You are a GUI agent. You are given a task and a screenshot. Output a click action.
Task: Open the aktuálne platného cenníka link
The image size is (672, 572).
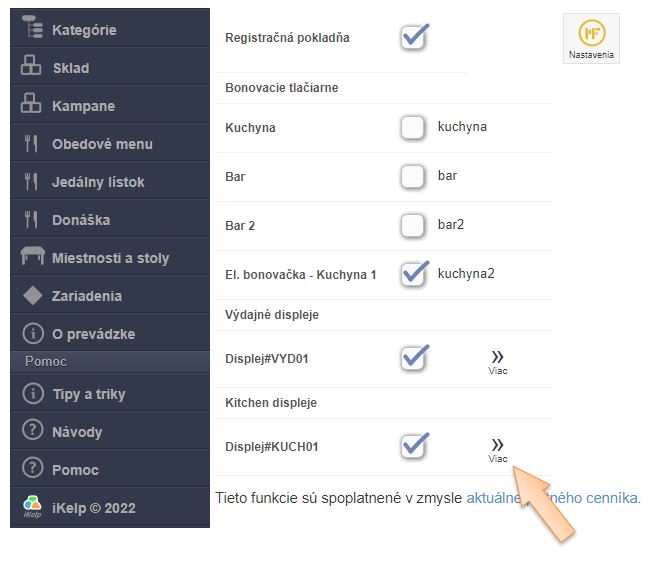coord(553,497)
